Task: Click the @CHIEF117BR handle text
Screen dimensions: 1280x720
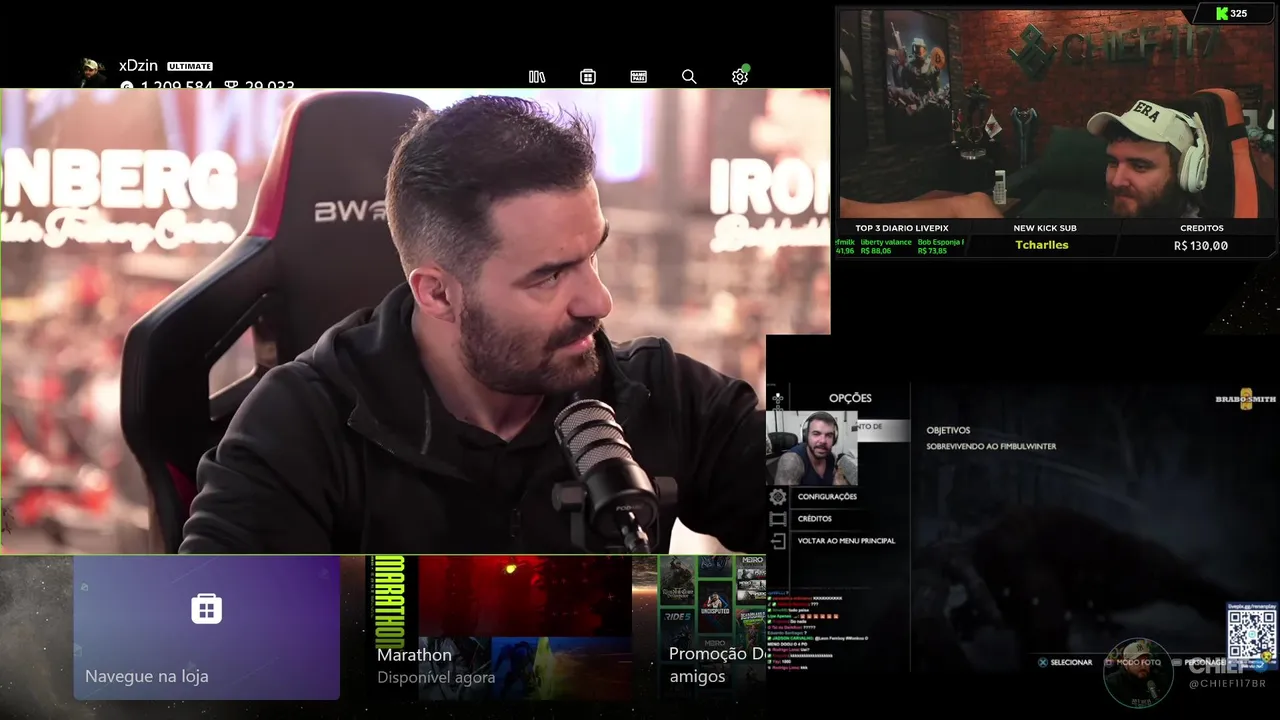Action: (x=1229, y=684)
